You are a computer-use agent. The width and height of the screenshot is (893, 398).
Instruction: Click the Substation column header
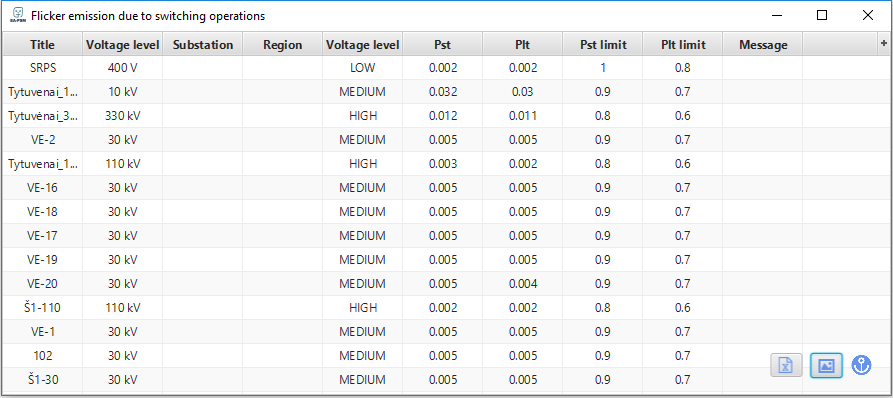[x=203, y=44]
